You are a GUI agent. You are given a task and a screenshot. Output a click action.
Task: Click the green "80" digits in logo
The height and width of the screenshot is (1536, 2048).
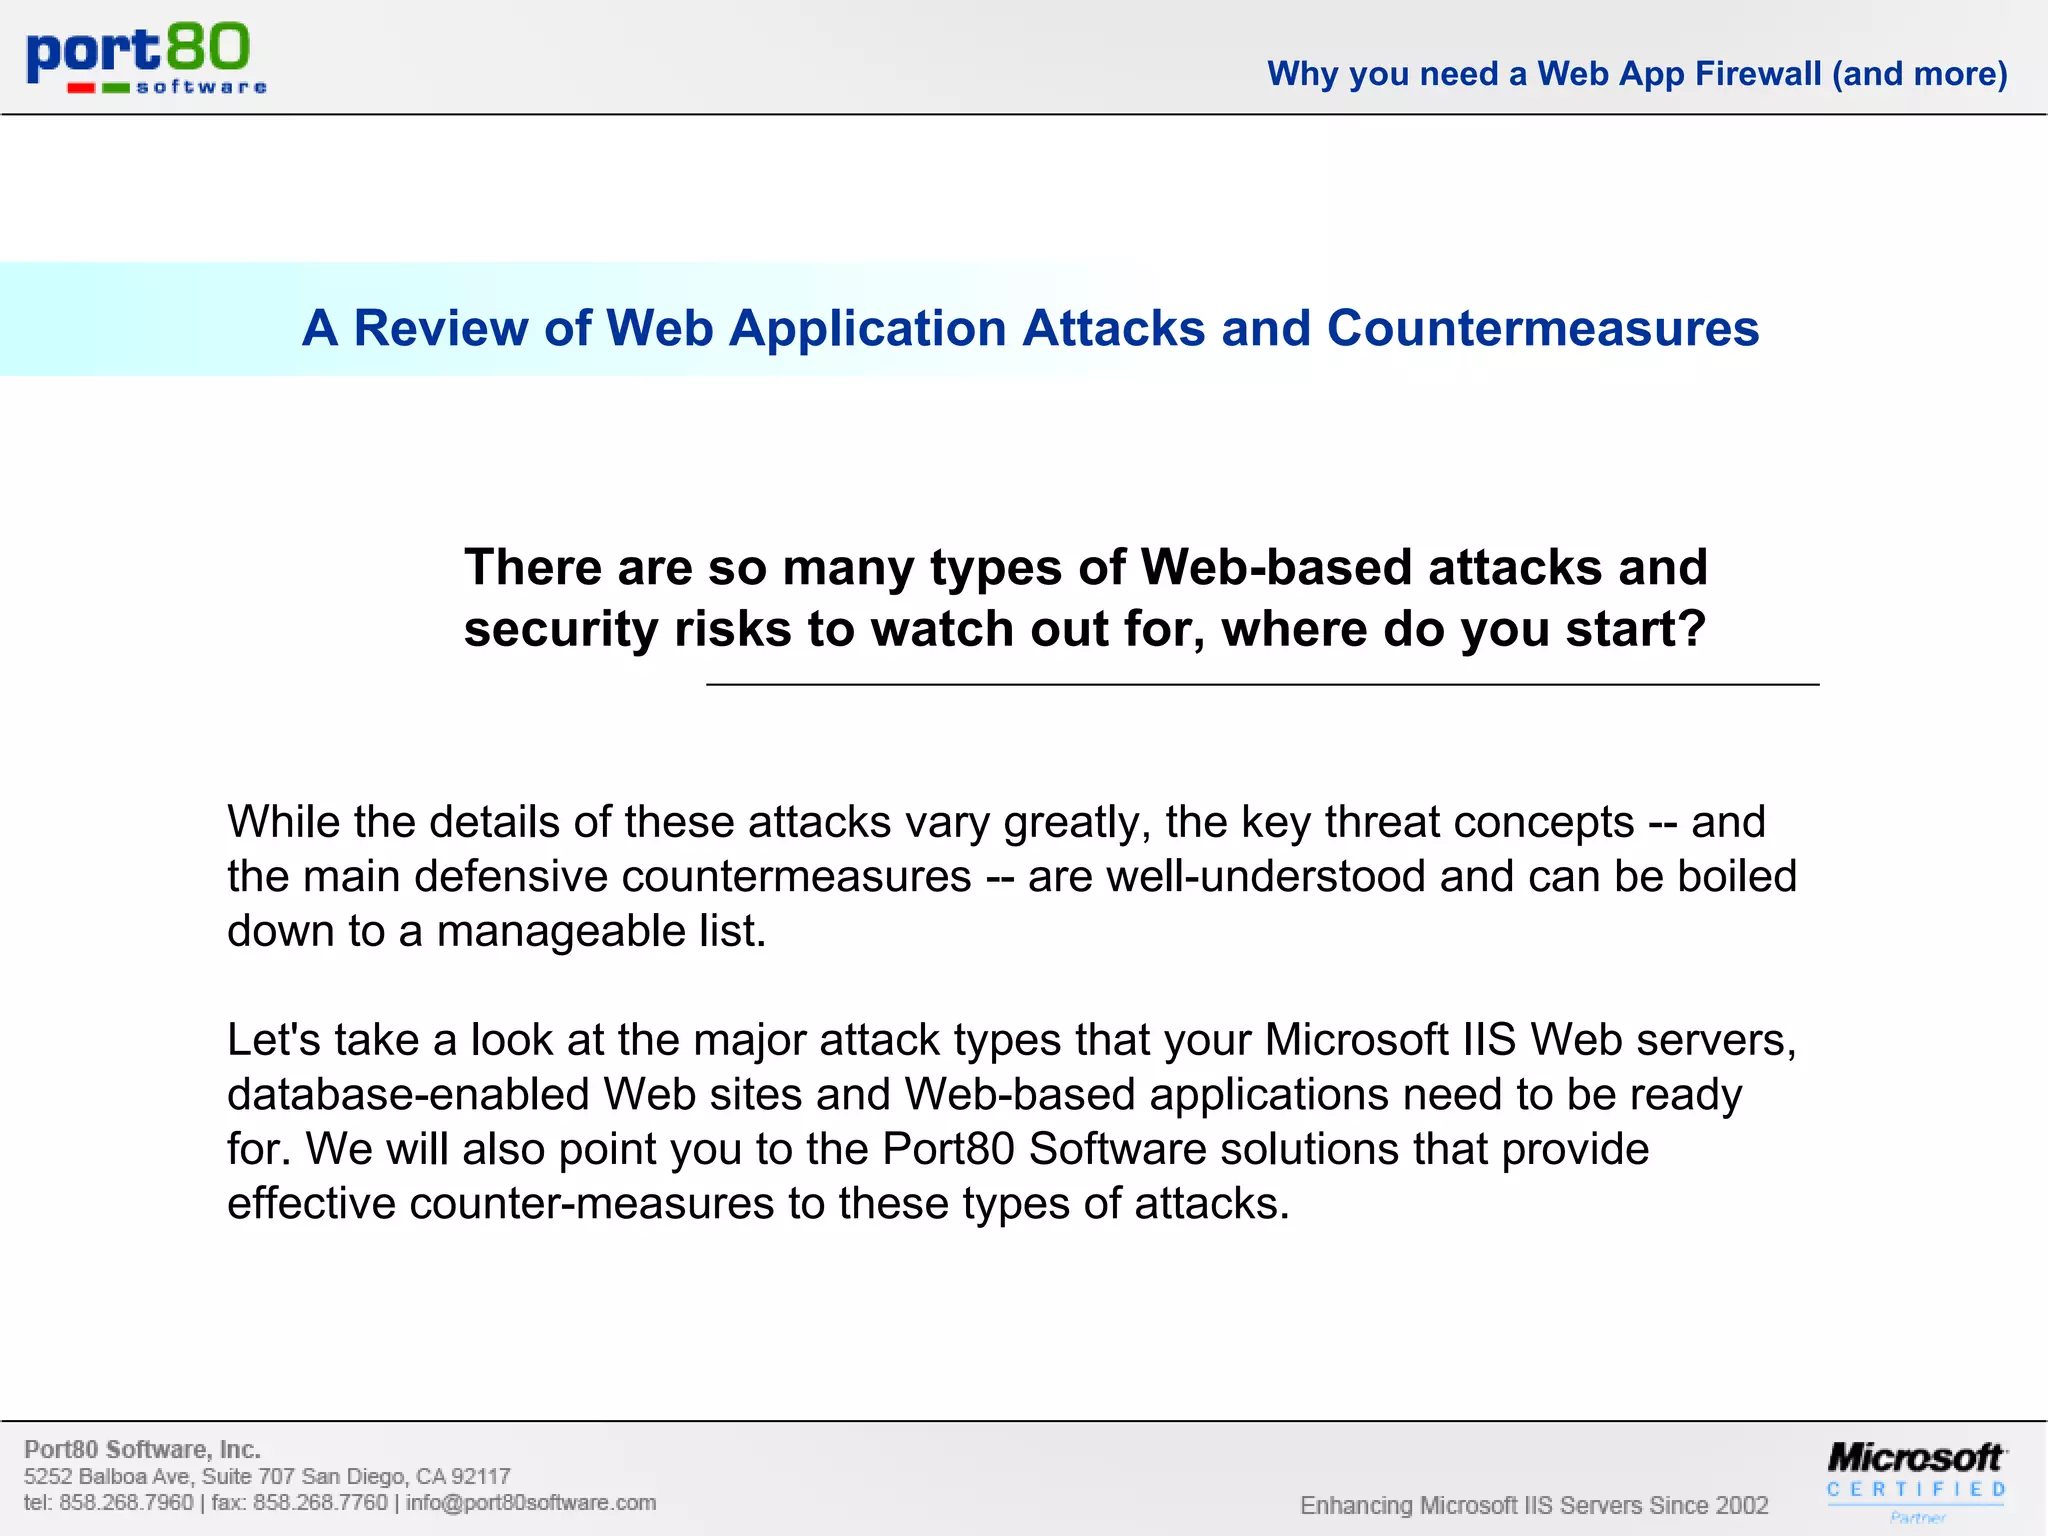[x=207, y=47]
